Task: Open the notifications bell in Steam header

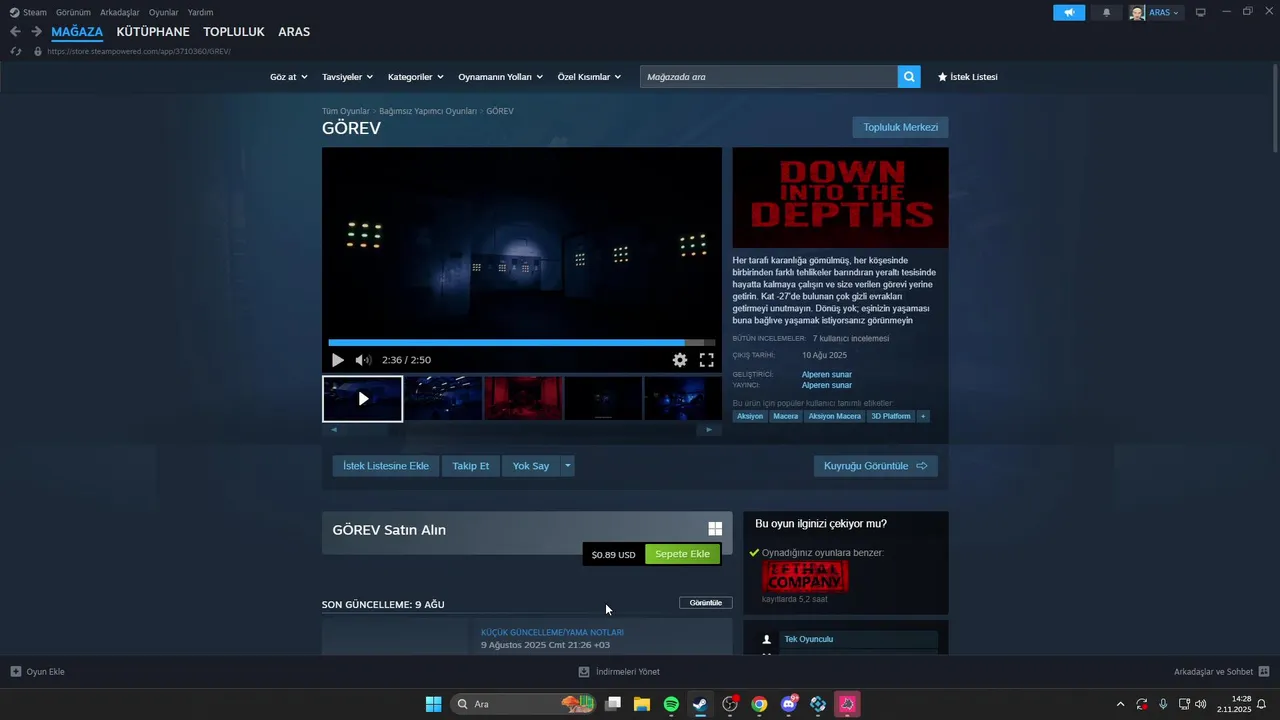Action: click(1106, 13)
